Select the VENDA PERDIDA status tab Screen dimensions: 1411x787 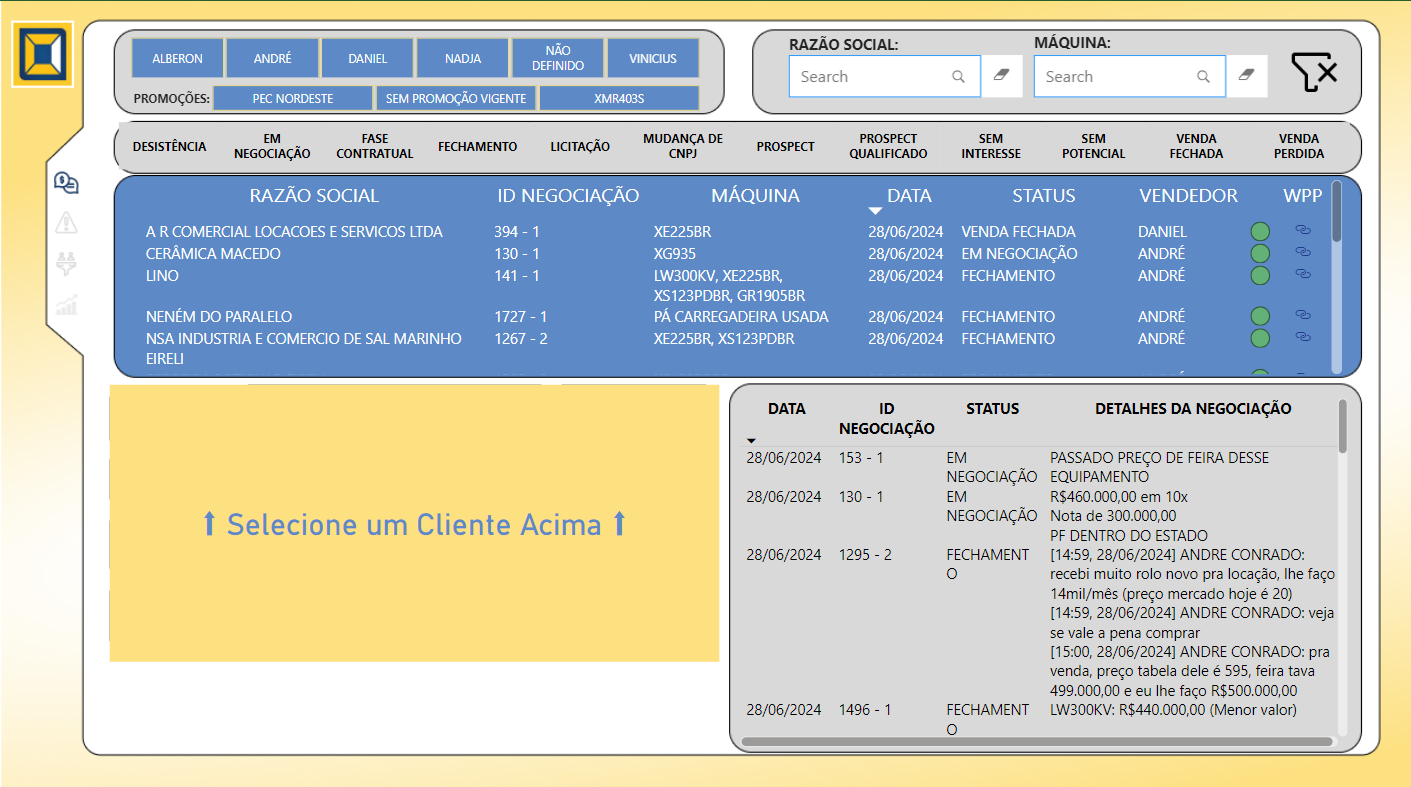[1299, 146]
